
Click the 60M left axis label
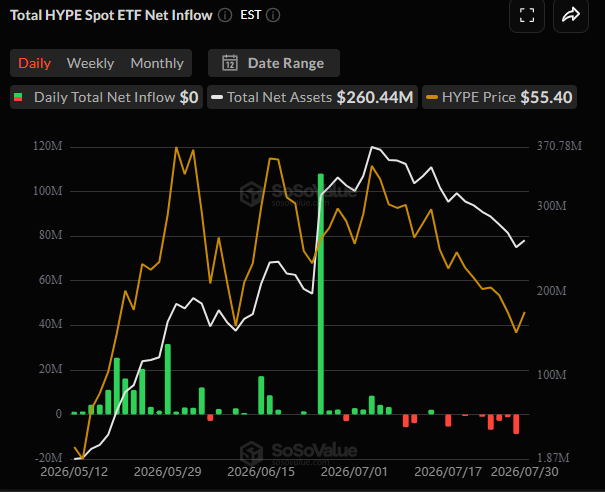[x=51, y=280]
